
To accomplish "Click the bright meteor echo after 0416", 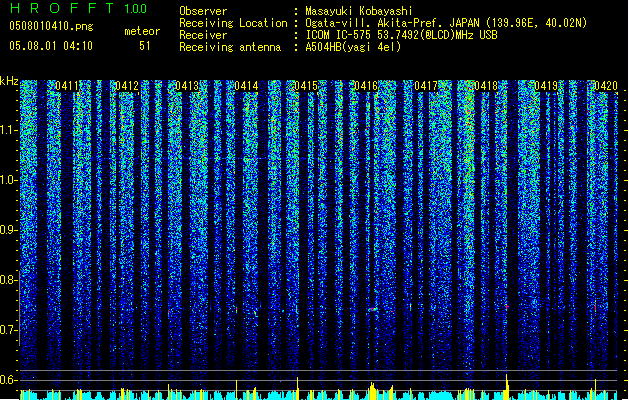I will click(x=373, y=309).
